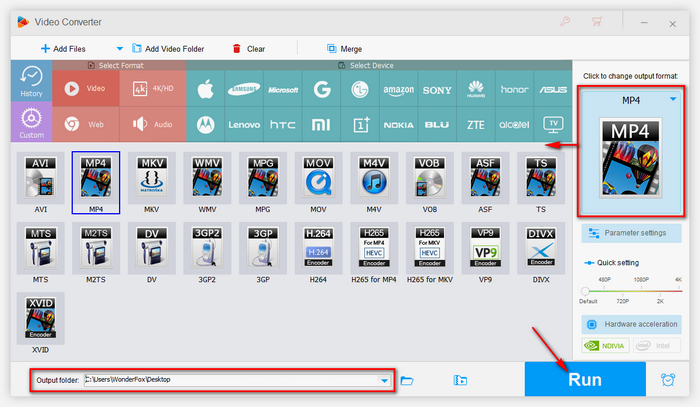Open Apple device presets
Viewport: 700px width, 407px height.
point(205,89)
